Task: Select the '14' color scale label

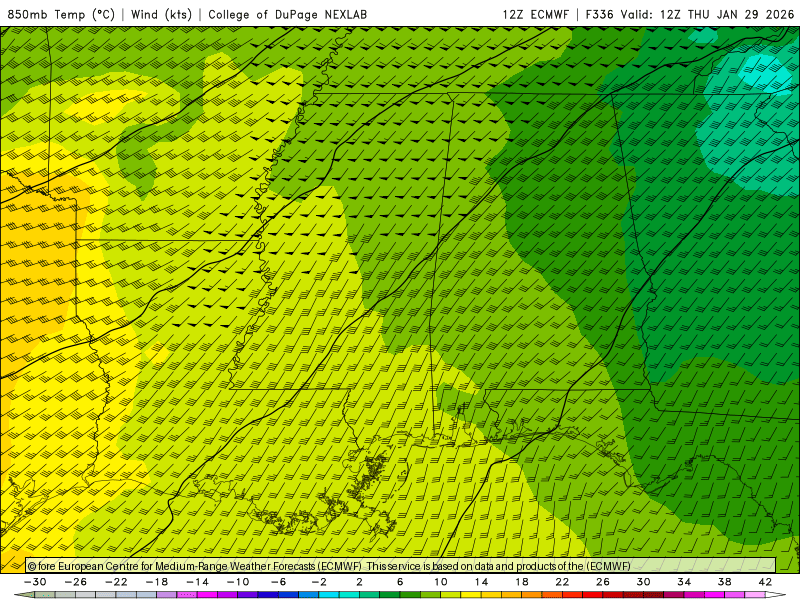Action: 481,582
